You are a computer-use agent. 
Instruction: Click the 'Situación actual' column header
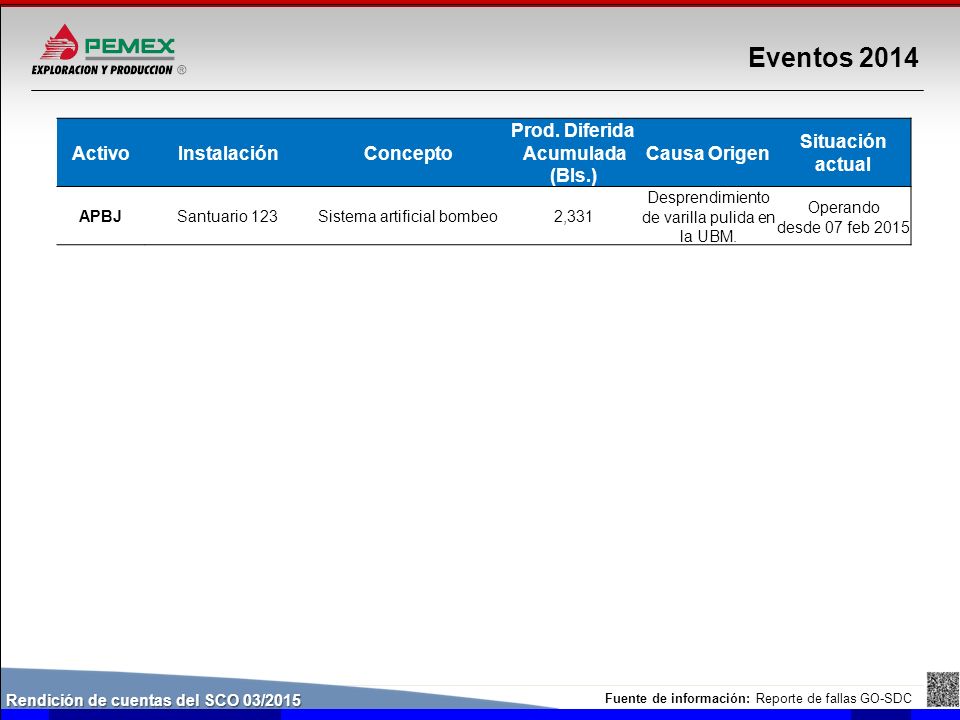tap(842, 153)
